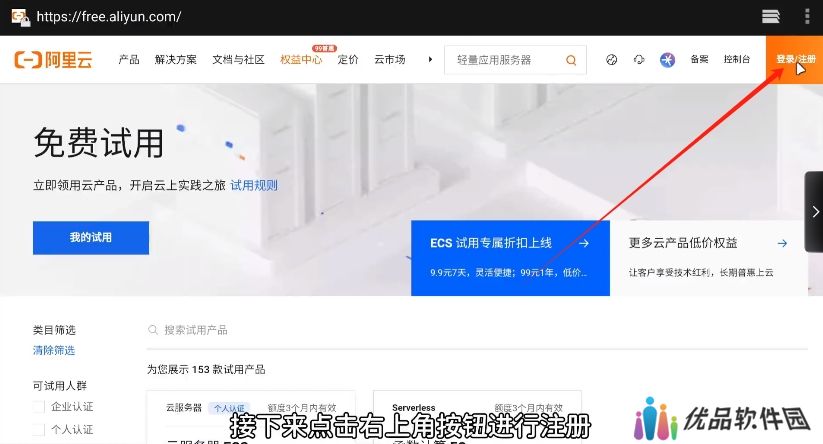Click the 个人认证 tag on 云服务器 card
The width and height of the screenshot is (823, 444).
coord(229,408)
